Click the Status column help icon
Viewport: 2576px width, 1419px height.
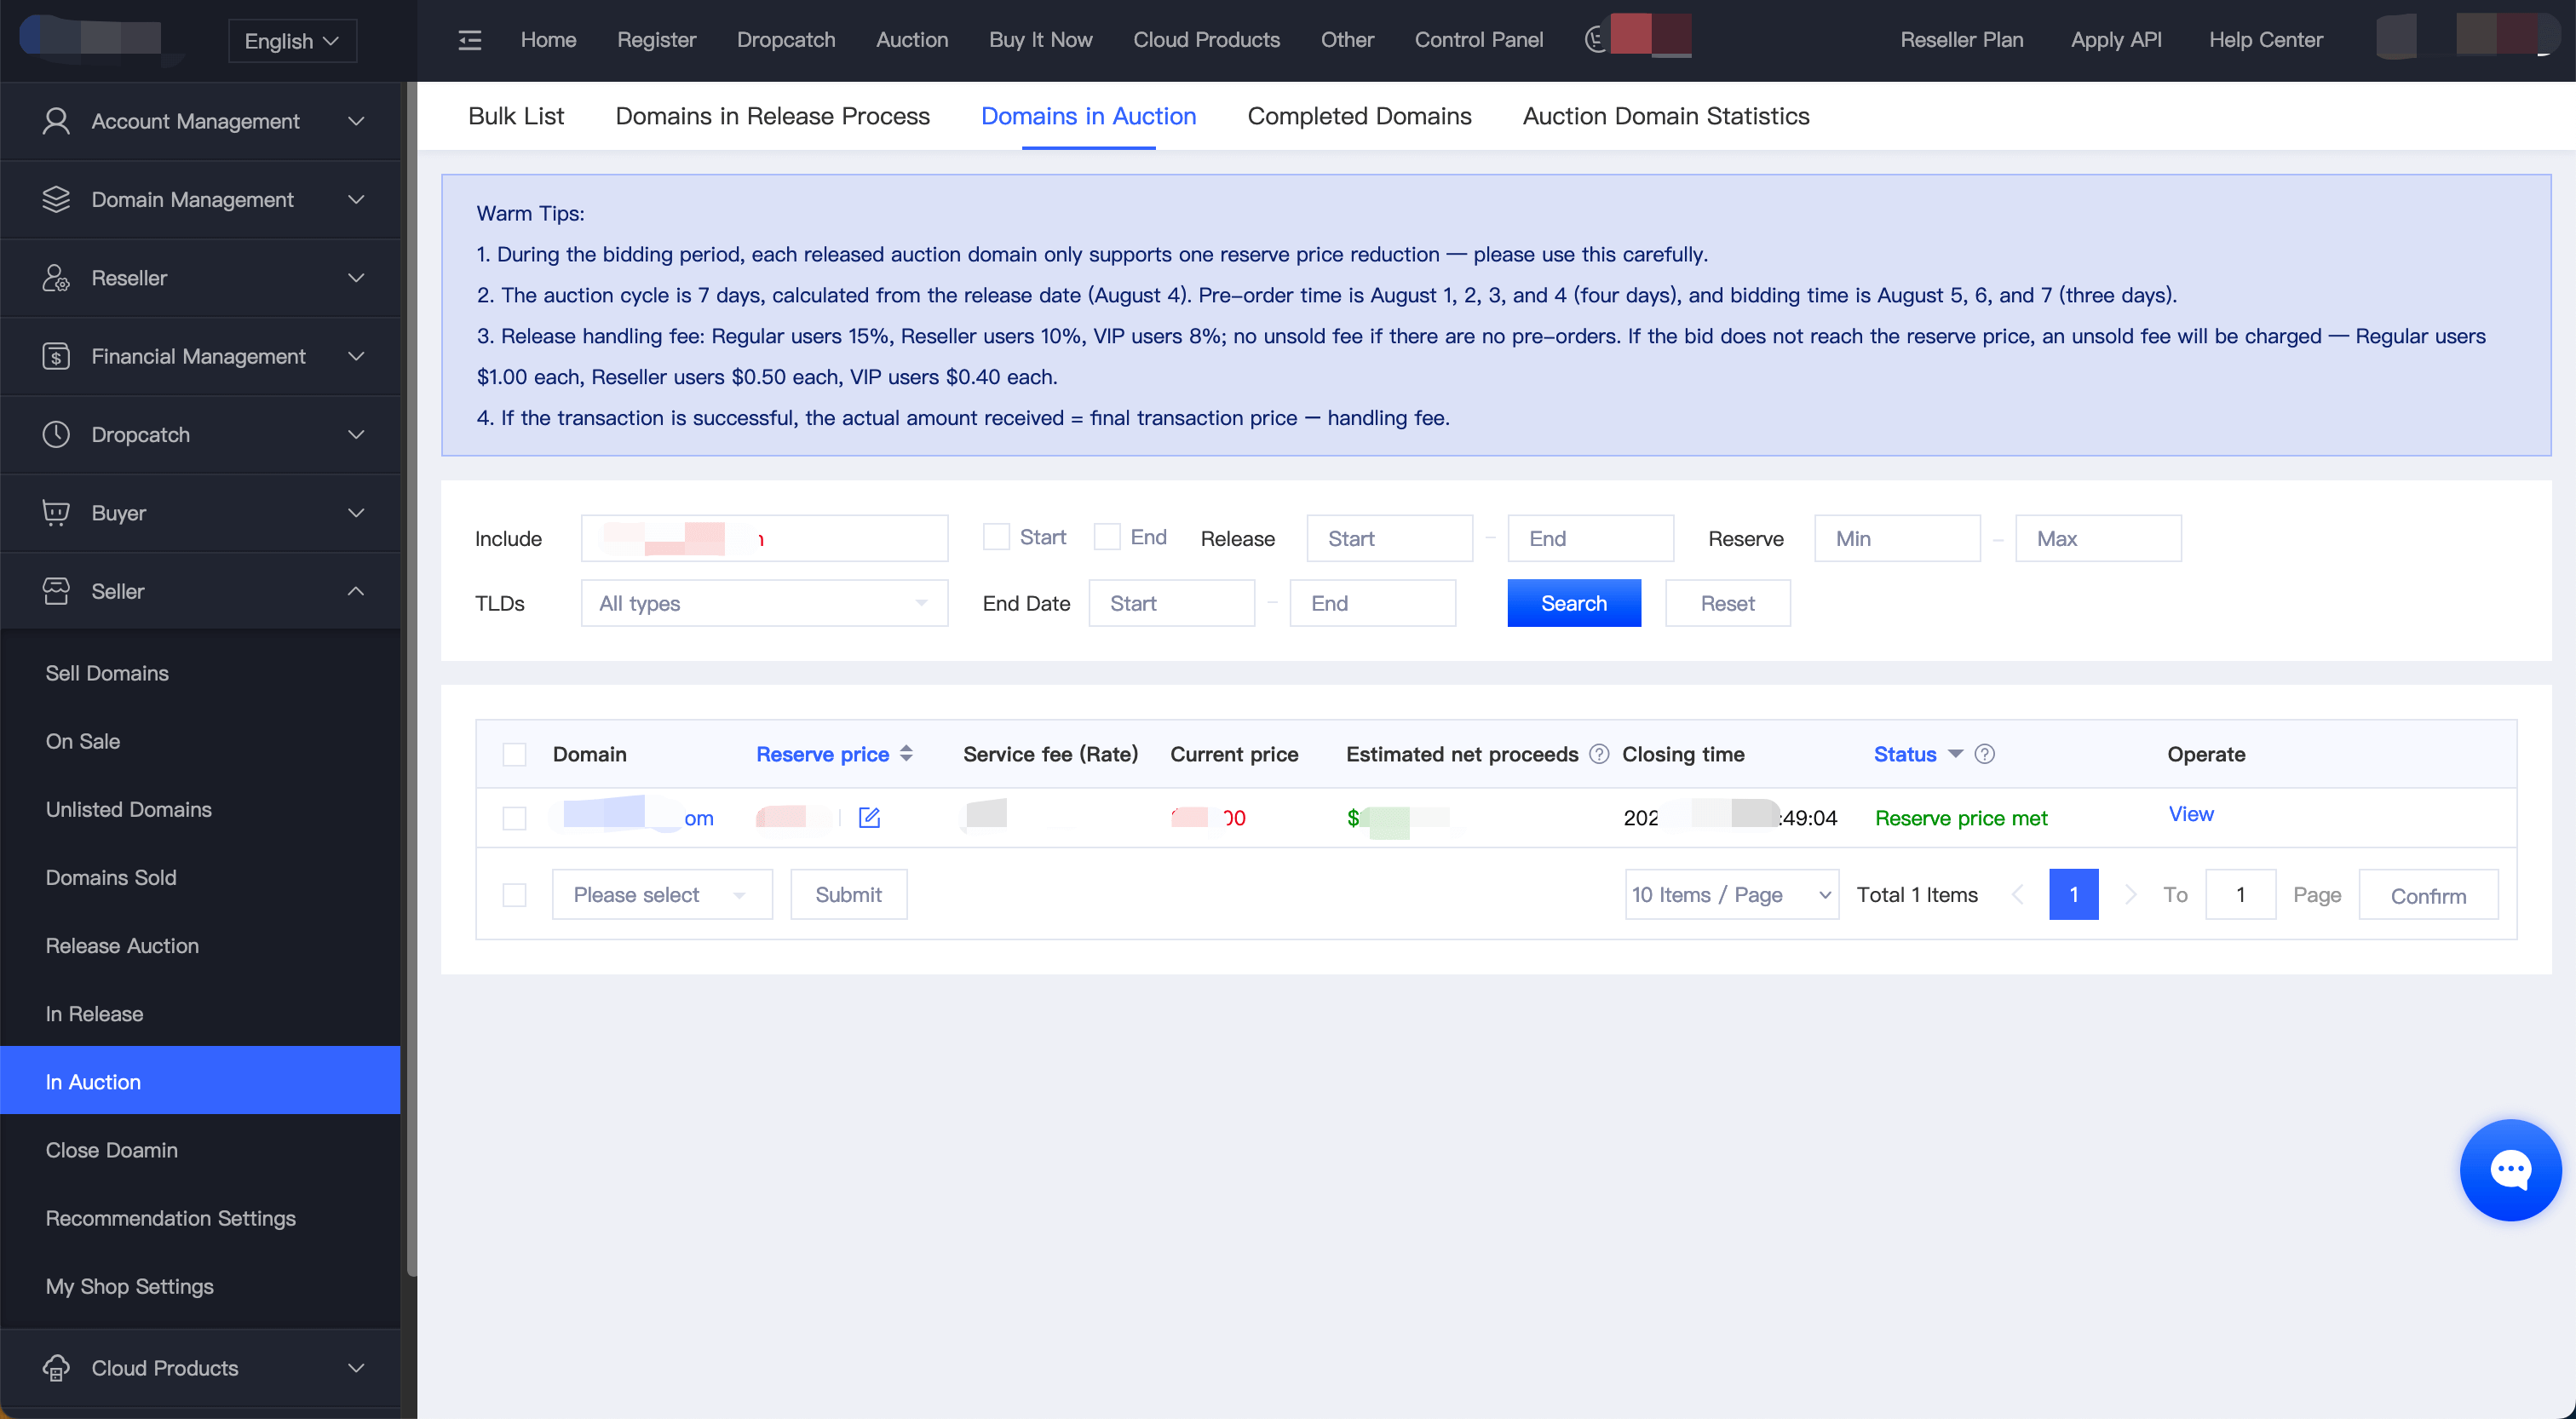click(x=1985, y=754)
